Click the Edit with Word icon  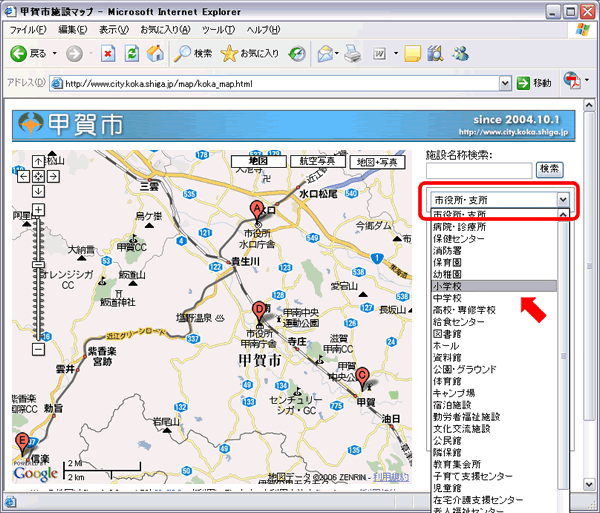coord(380,54)
